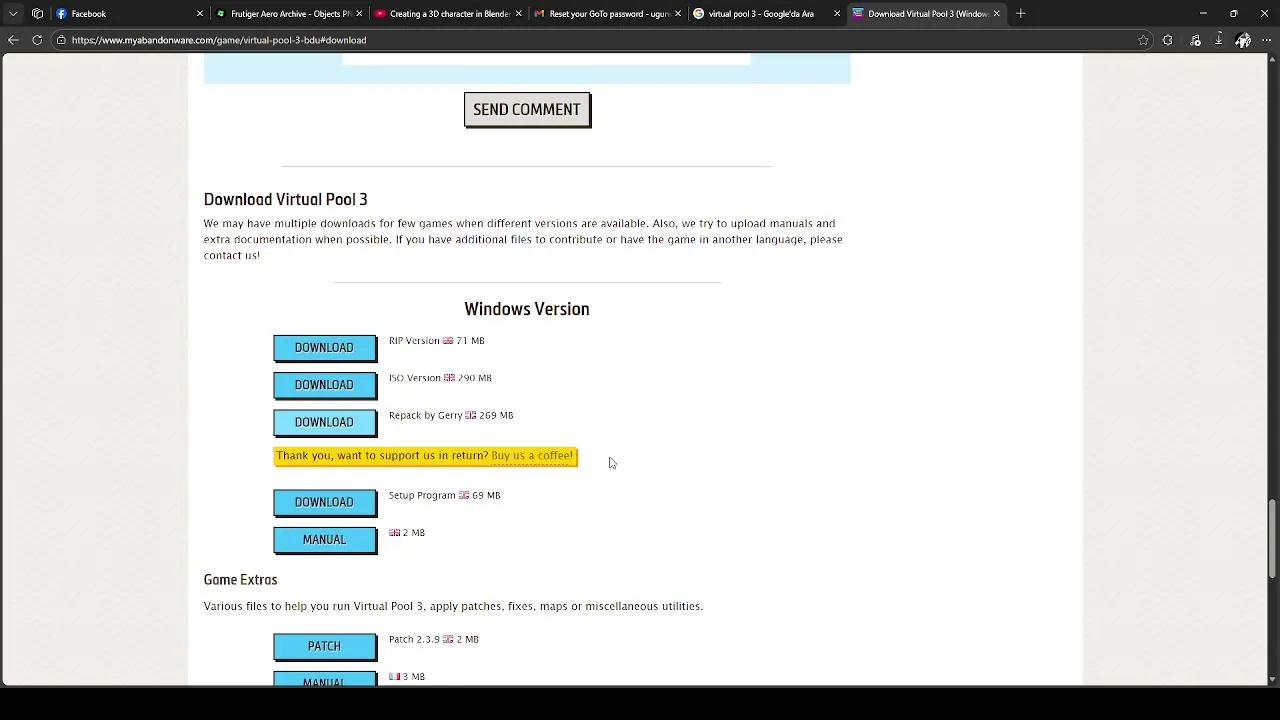Click the Facebook favicon on the first tab
1280x720 pixels.
[61, 14]
